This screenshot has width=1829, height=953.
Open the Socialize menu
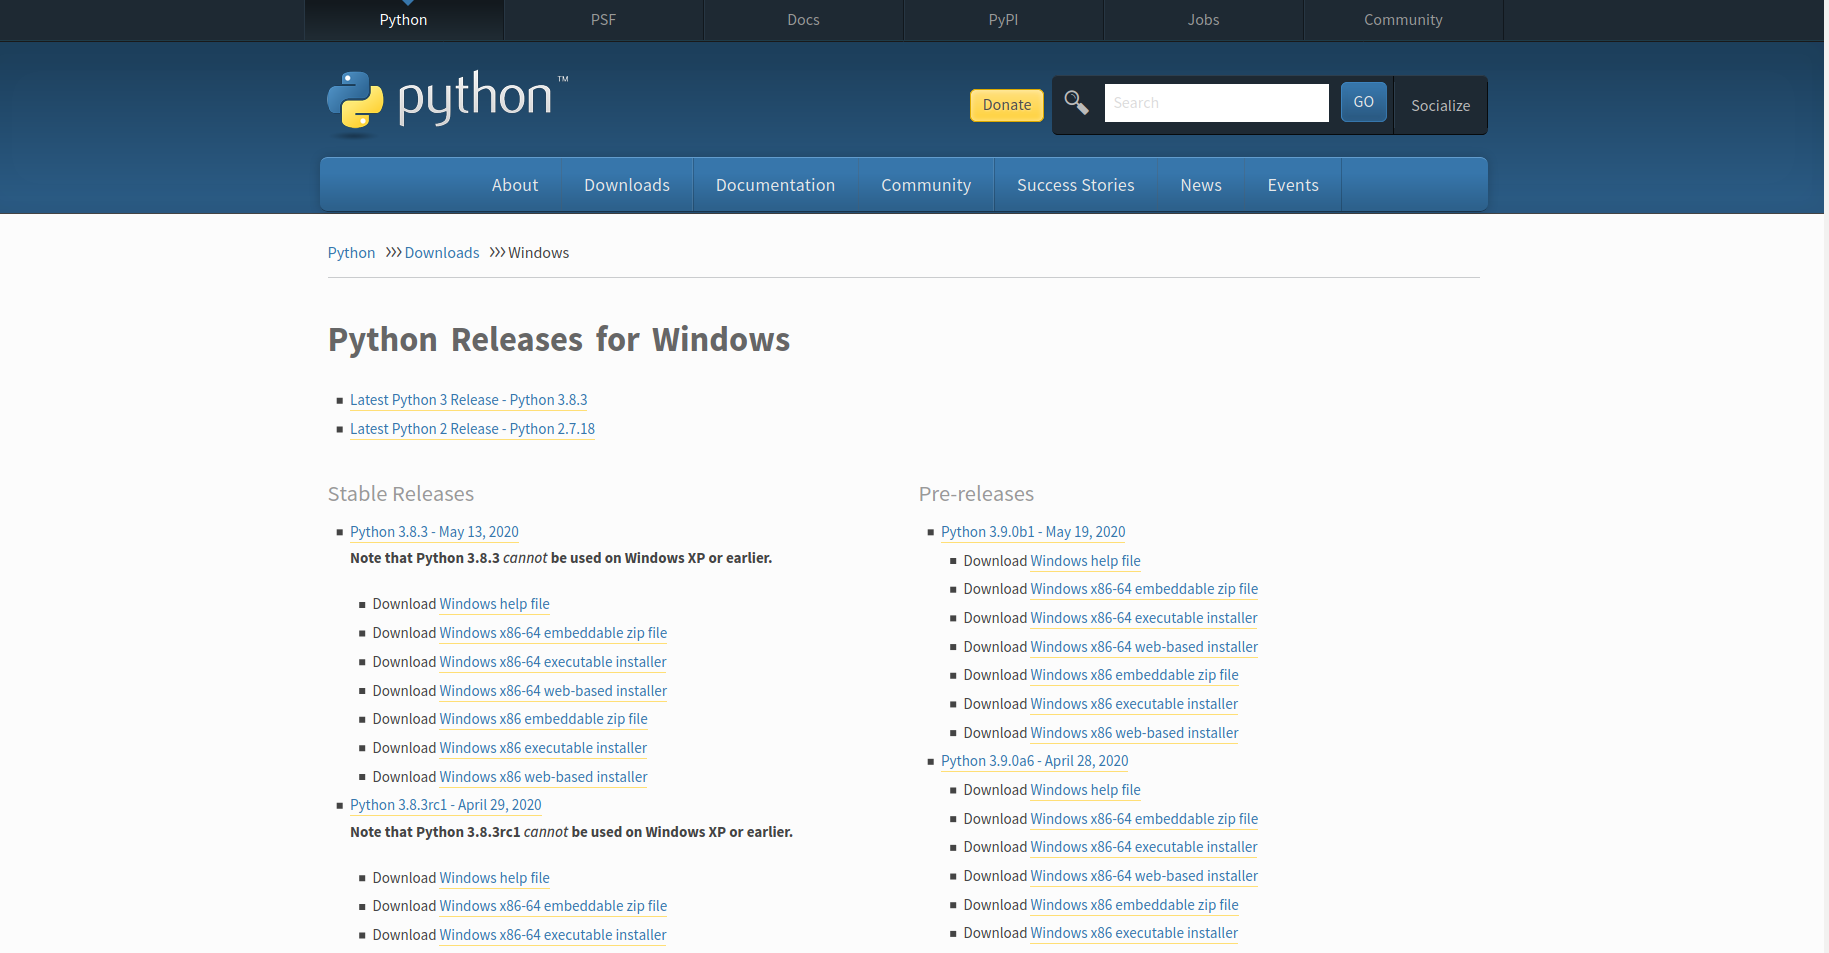[x=1439, y=105]
